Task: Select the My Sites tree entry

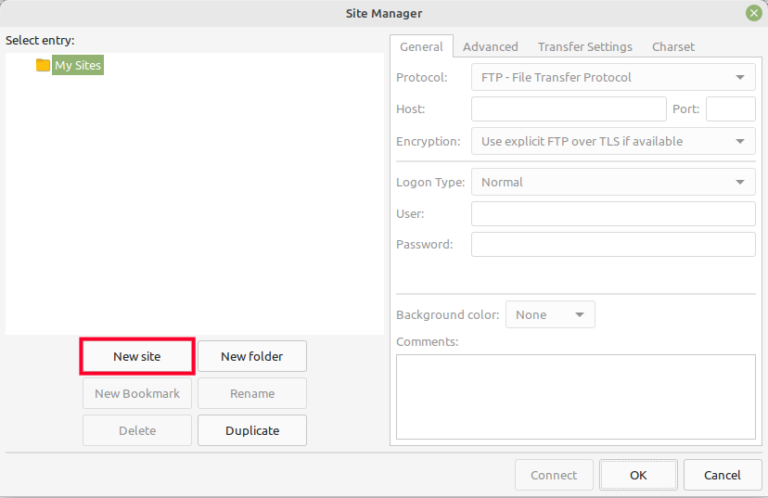Action: coord(78,65)
